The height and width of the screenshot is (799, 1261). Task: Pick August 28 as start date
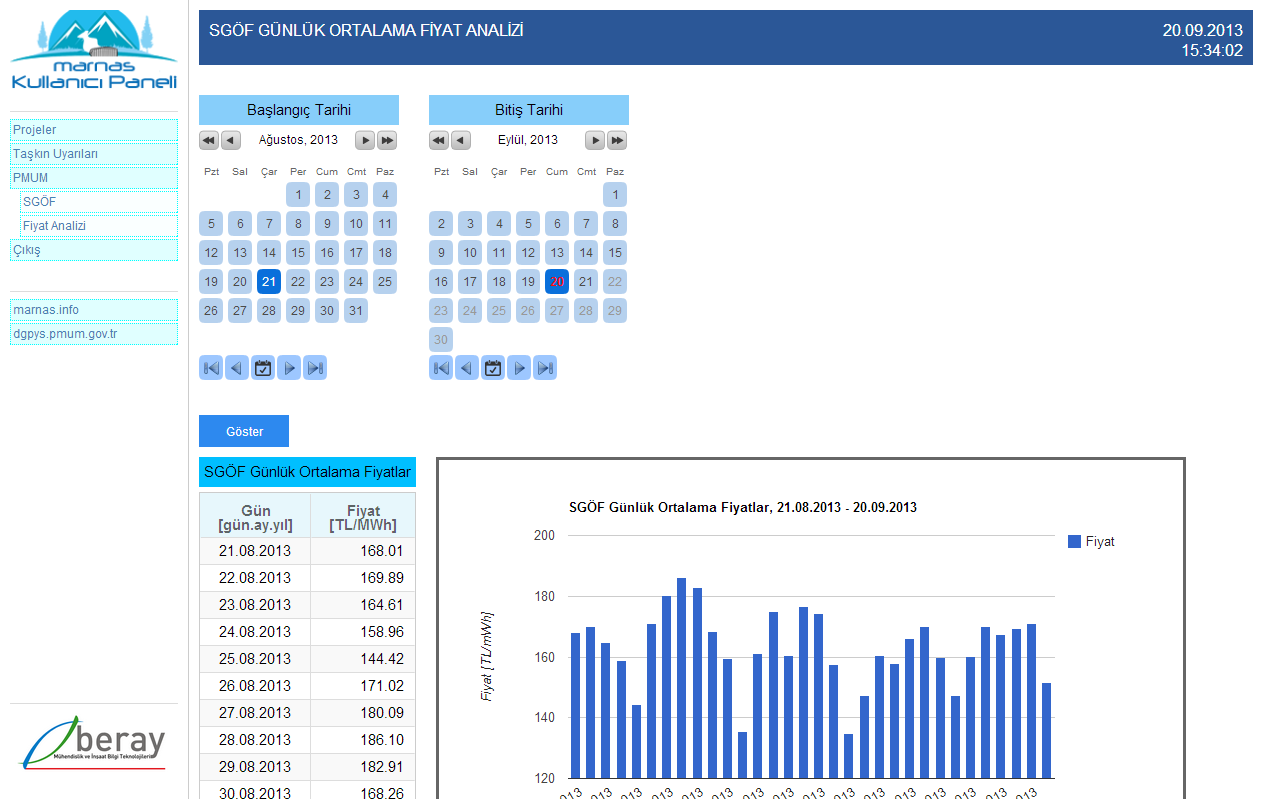click(x=269, y=310)
